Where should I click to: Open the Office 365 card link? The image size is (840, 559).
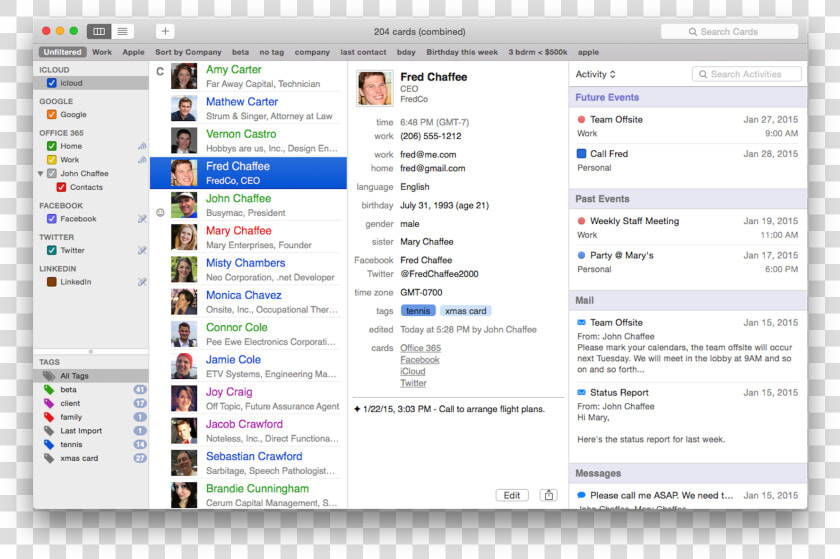tap(421, 348)
